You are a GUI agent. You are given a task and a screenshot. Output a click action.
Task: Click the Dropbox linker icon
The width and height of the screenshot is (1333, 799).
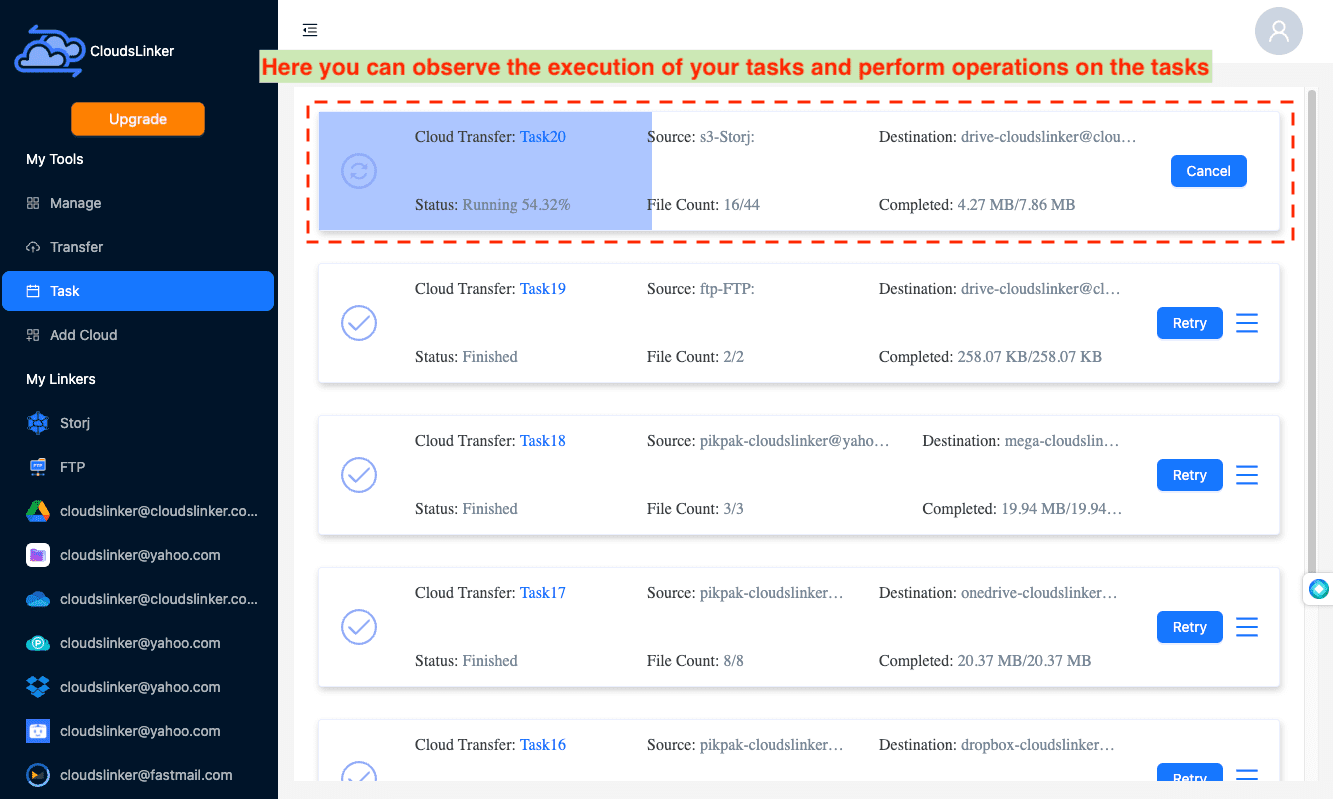(38, 687)
